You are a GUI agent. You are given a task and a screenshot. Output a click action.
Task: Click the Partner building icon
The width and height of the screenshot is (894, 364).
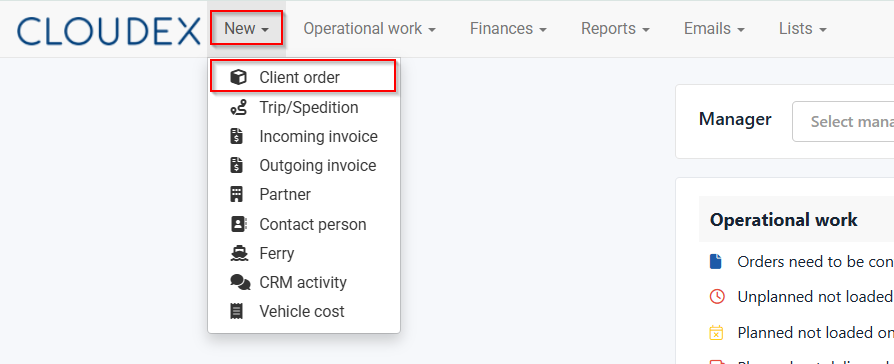coord(237,195)
